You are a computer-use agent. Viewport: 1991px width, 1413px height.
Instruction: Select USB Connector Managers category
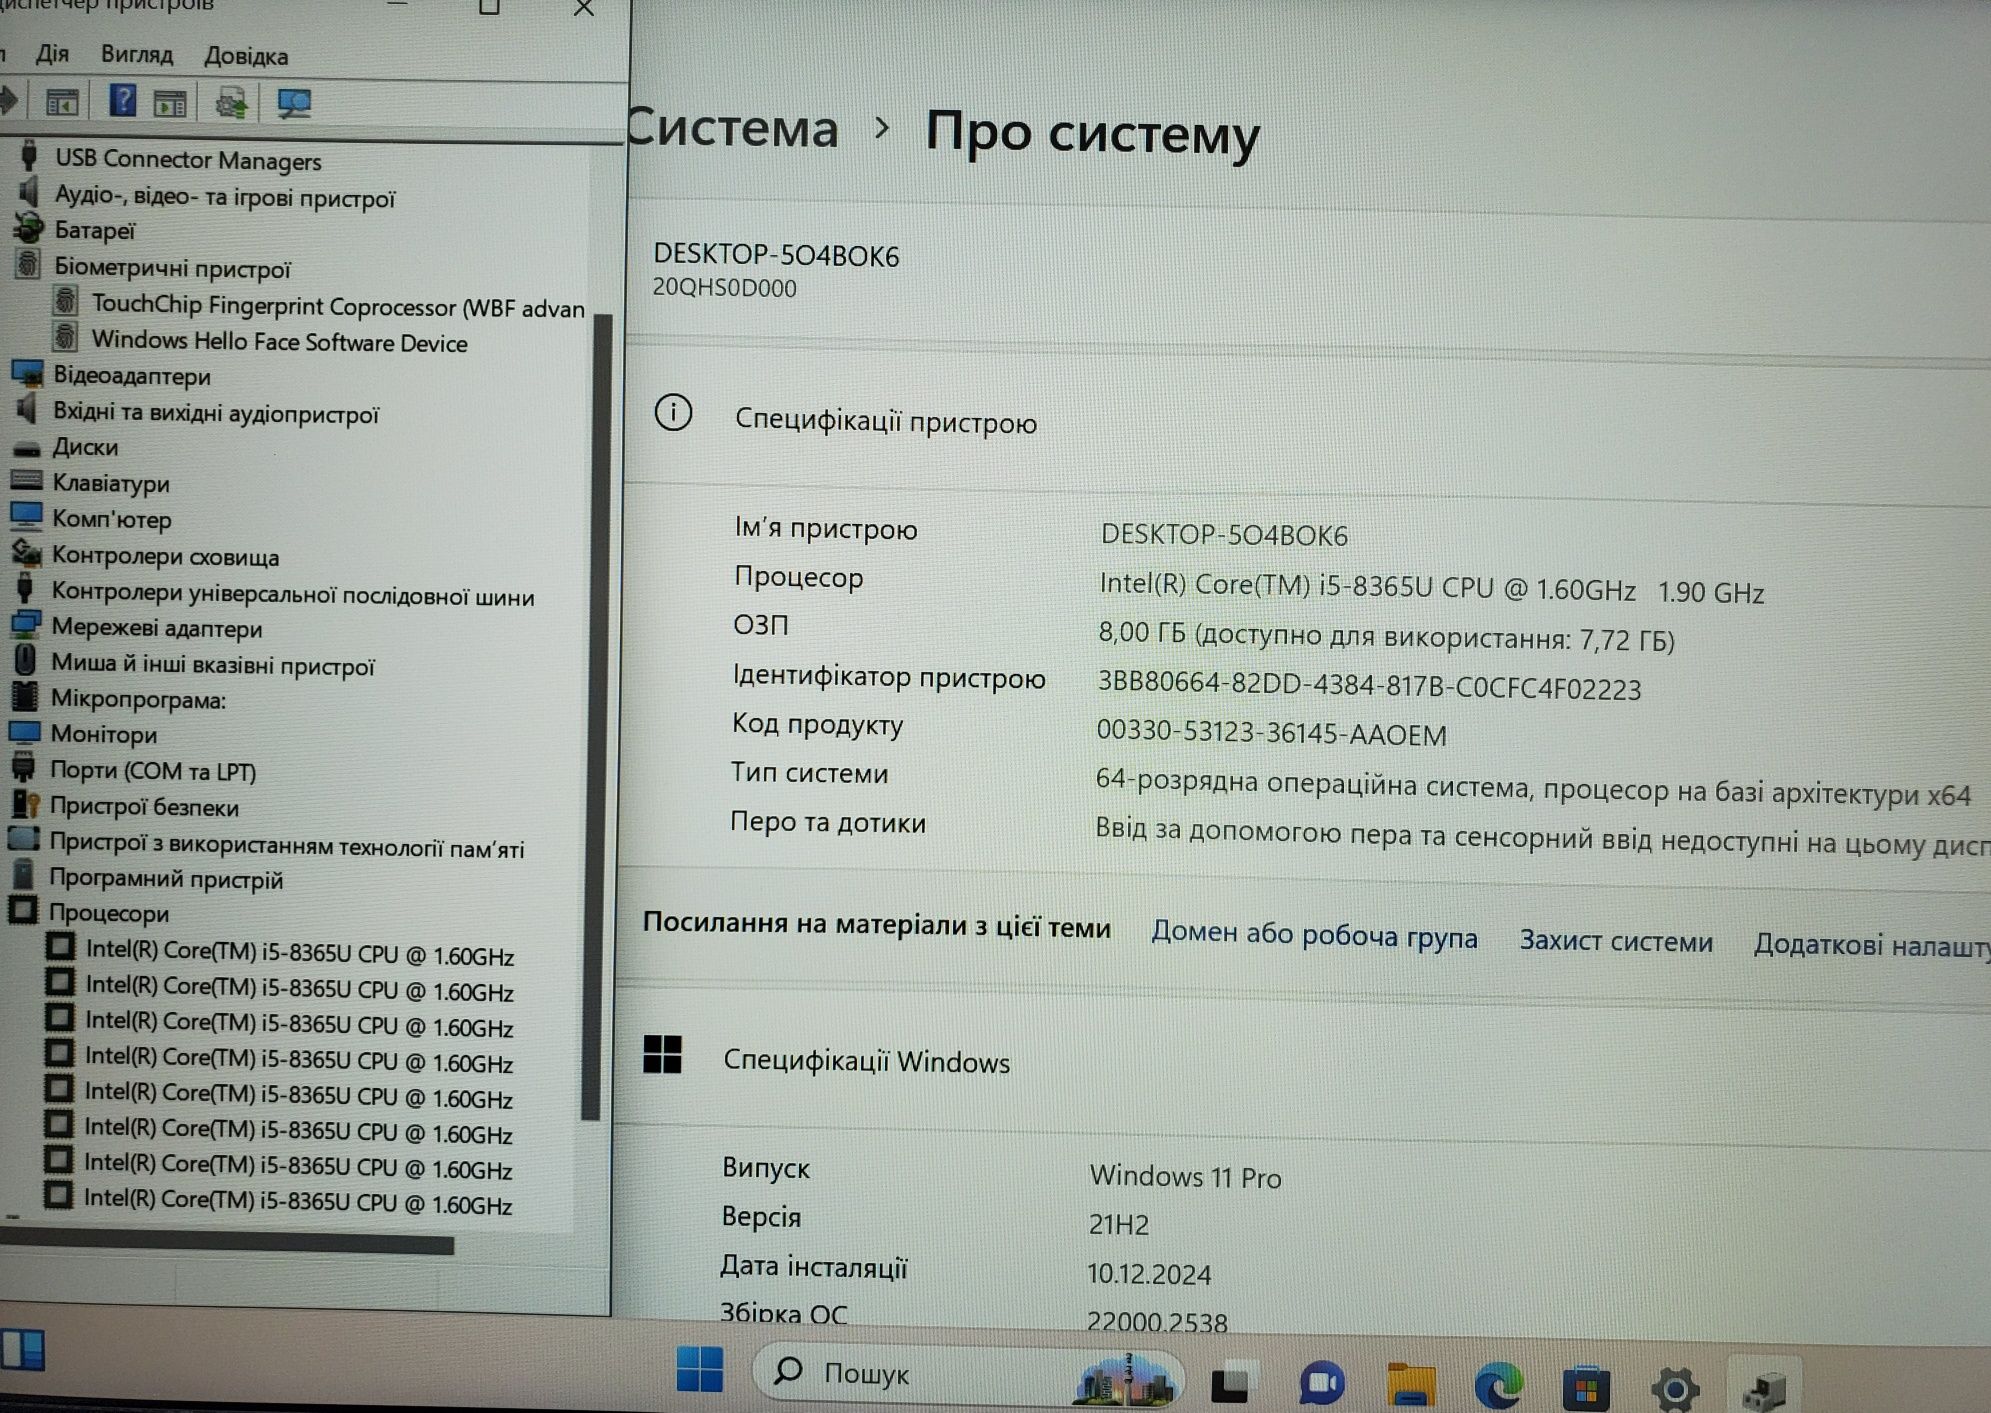pyautogui.click(x=188, y=160)
